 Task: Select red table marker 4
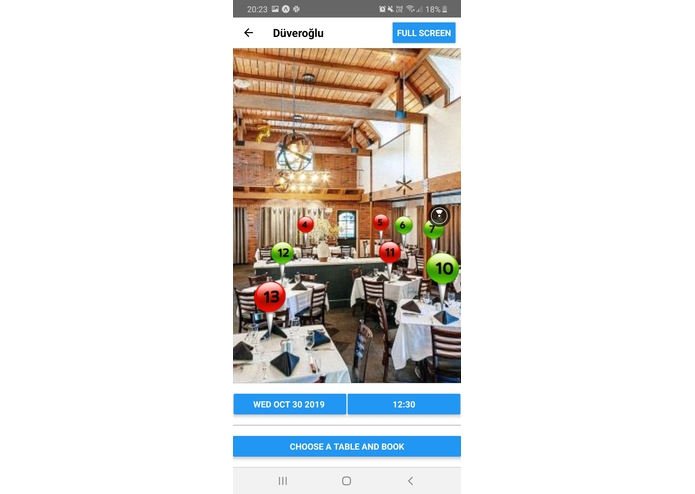coord(305,225)
